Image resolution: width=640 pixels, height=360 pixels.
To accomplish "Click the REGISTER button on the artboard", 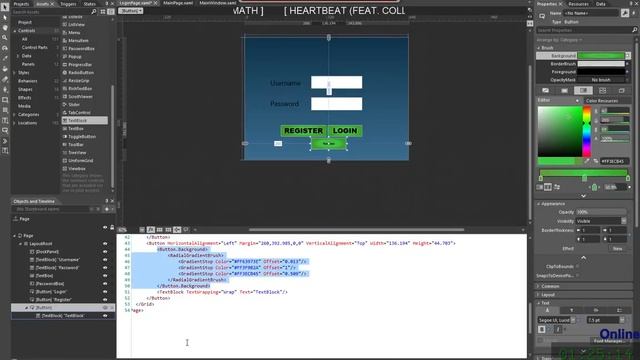I will click(x=303, y=131).
